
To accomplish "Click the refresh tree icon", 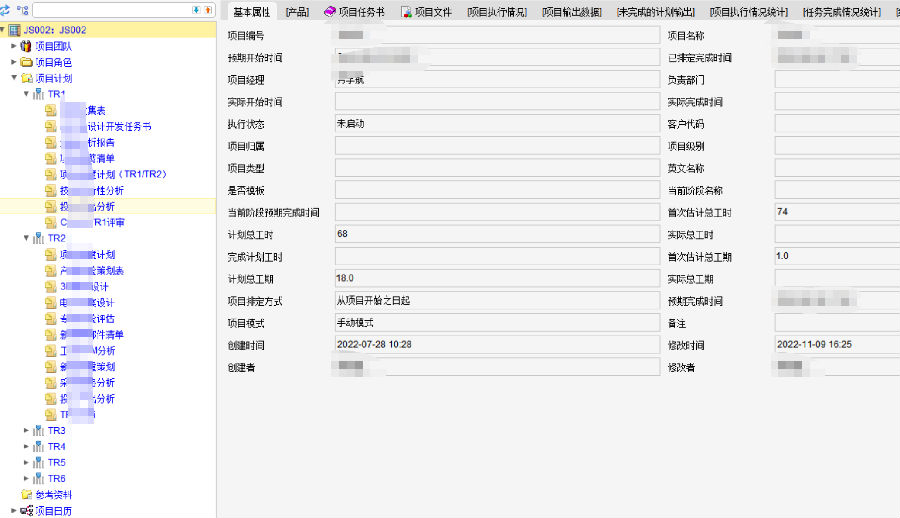I will coord(5,10).
